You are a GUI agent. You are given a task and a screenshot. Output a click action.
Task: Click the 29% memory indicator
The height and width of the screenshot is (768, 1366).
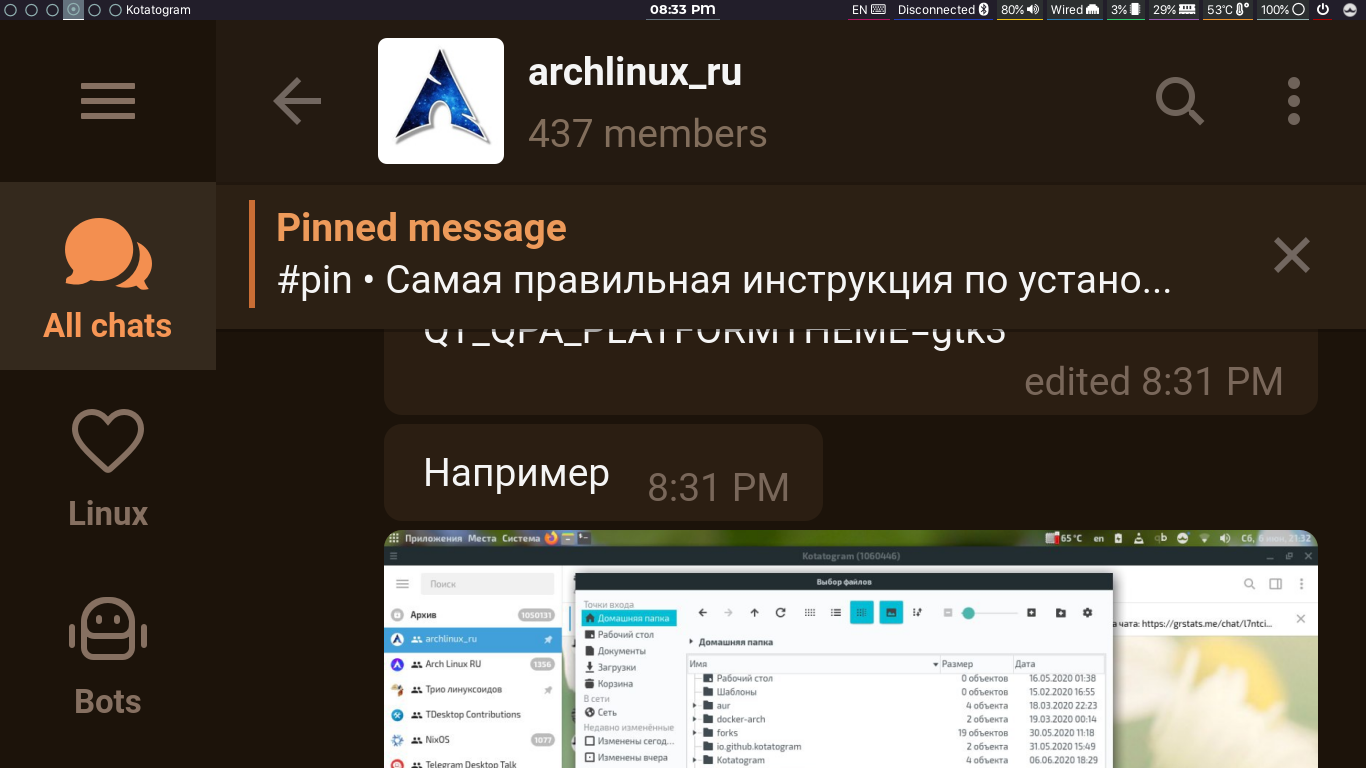click(x=1174, y=10)
